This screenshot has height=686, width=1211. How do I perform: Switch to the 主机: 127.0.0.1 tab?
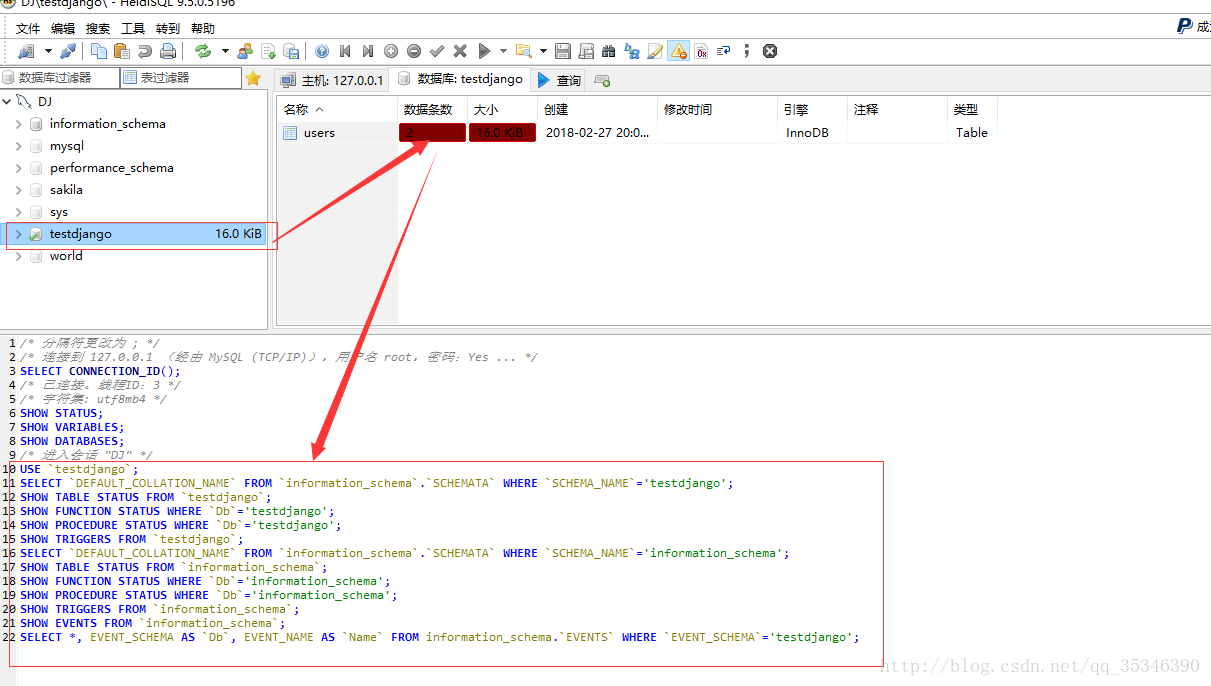332,80
